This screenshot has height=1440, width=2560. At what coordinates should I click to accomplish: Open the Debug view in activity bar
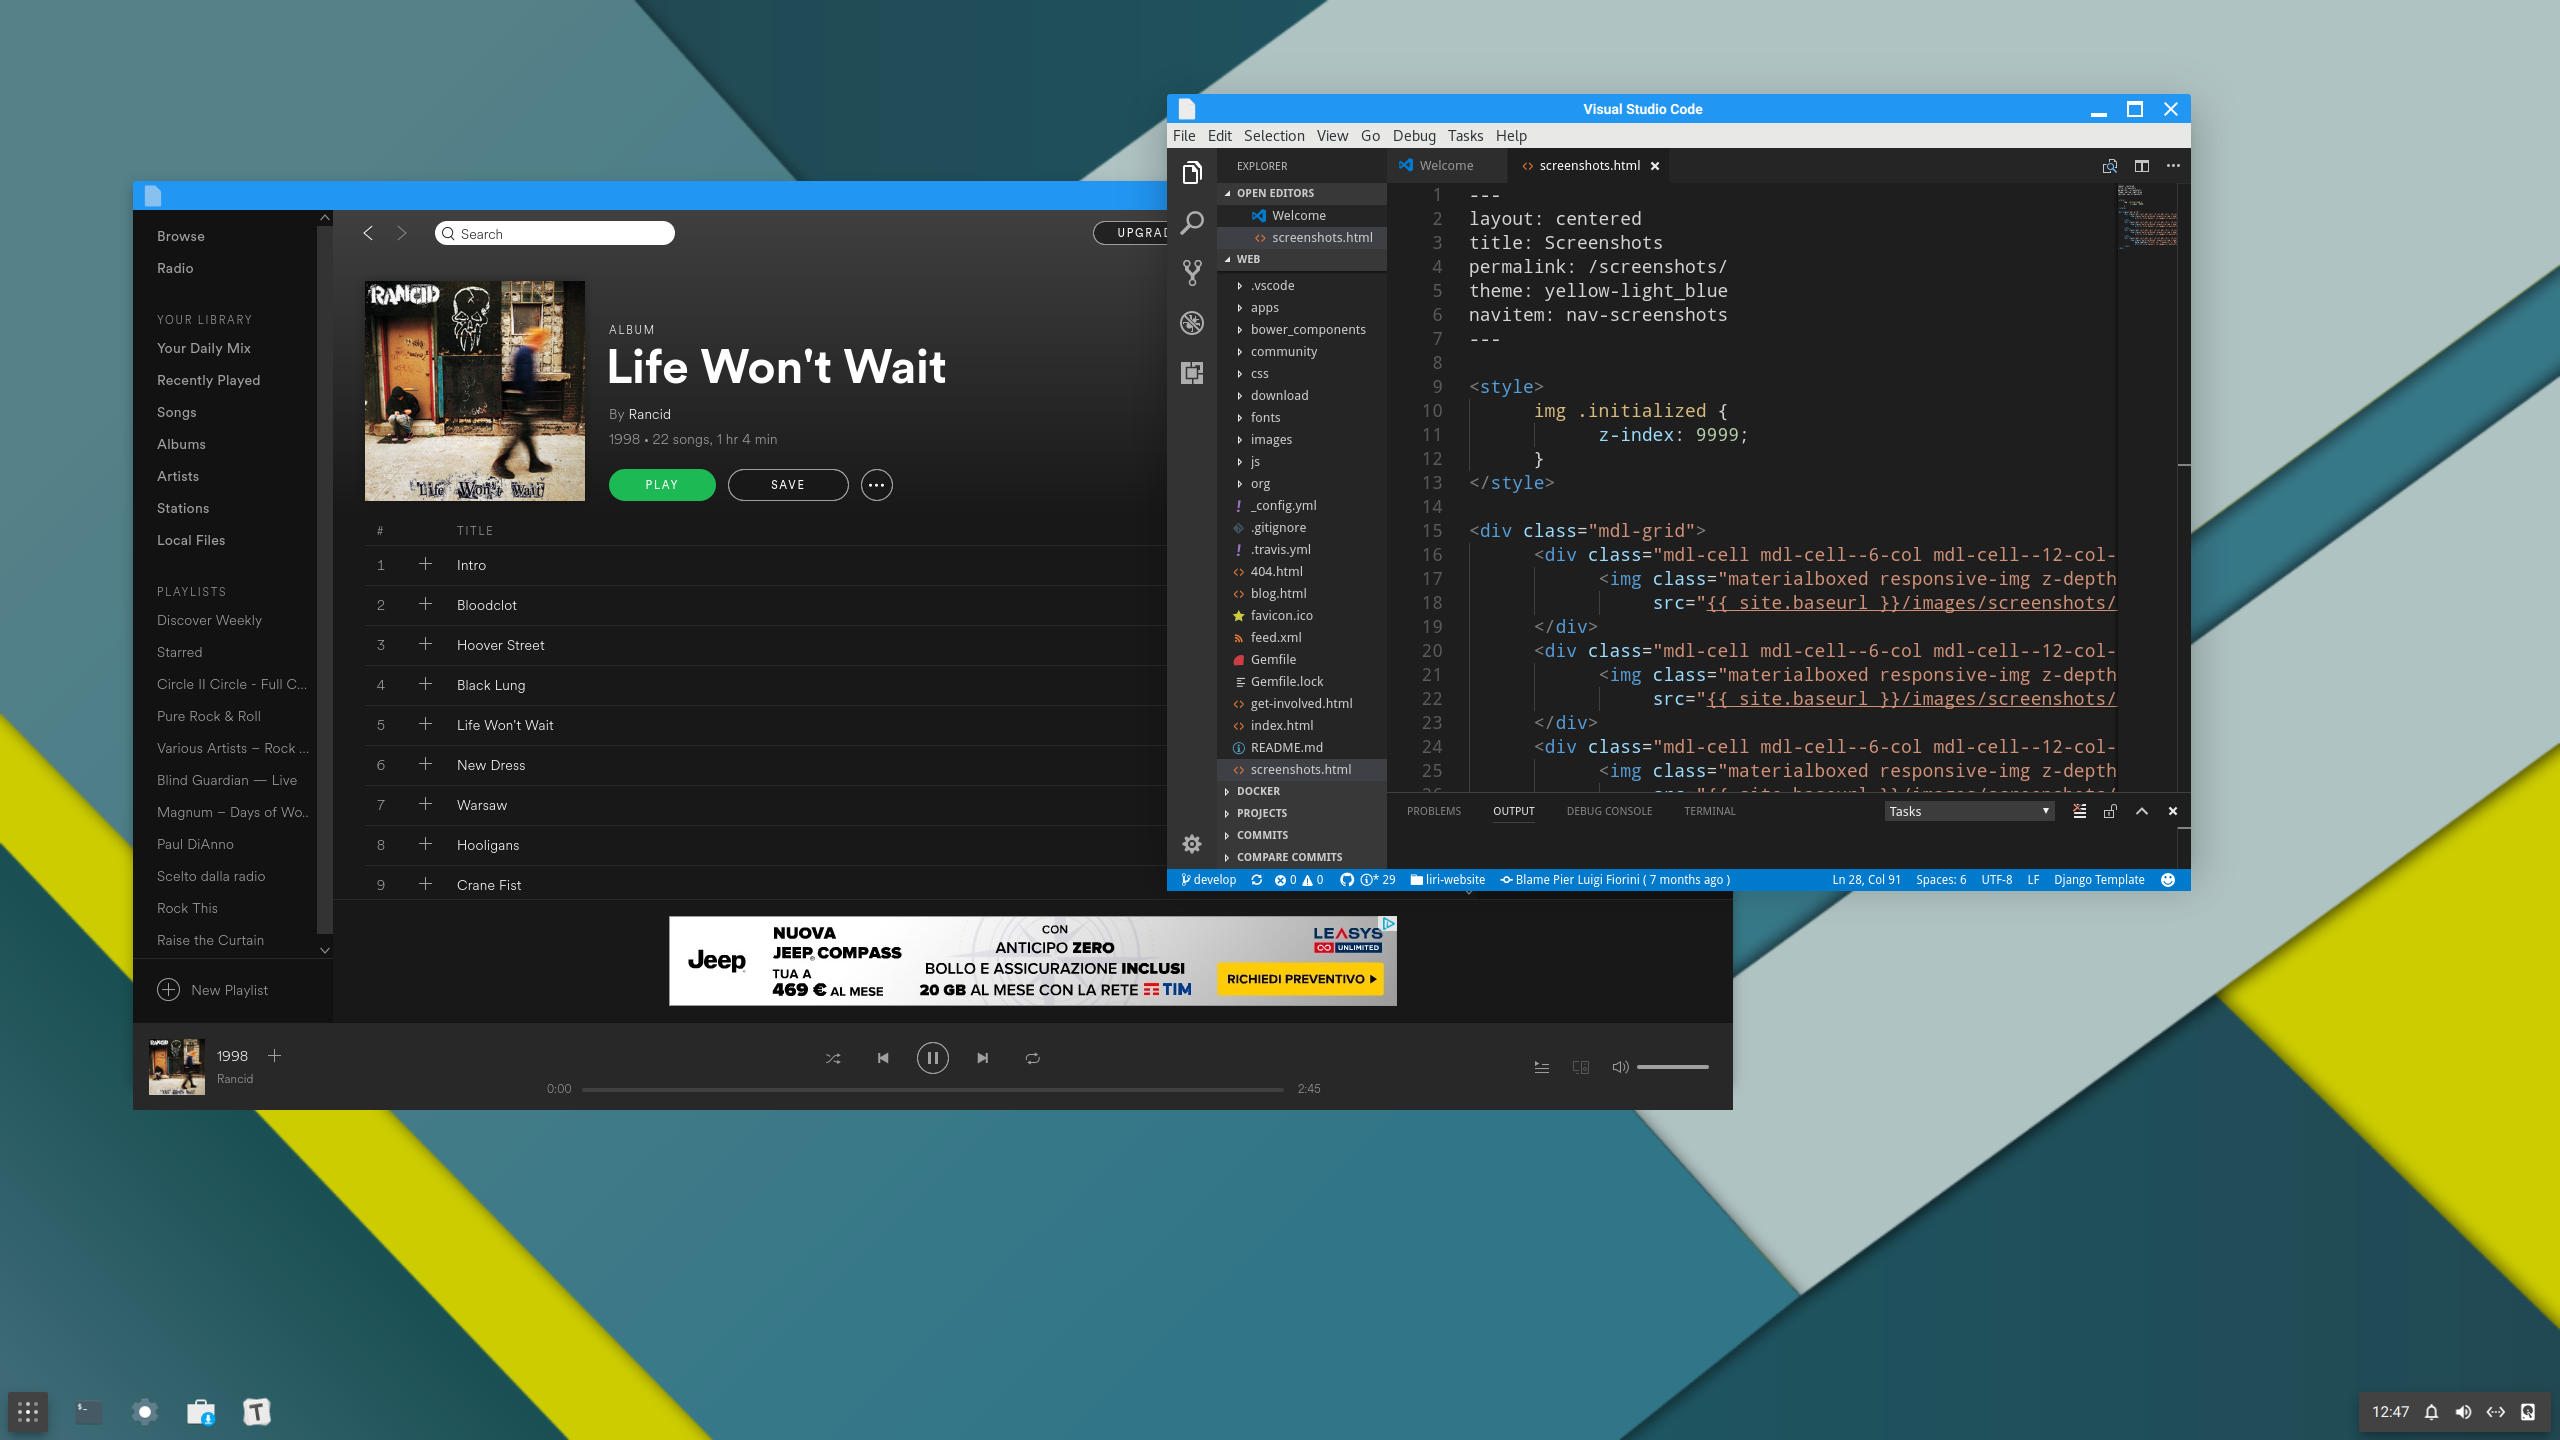1192,323
